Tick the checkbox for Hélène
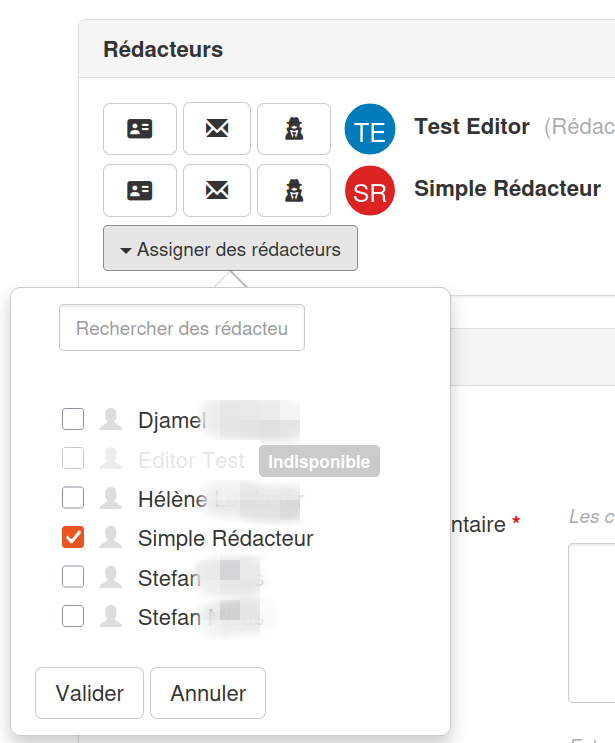 73,498
